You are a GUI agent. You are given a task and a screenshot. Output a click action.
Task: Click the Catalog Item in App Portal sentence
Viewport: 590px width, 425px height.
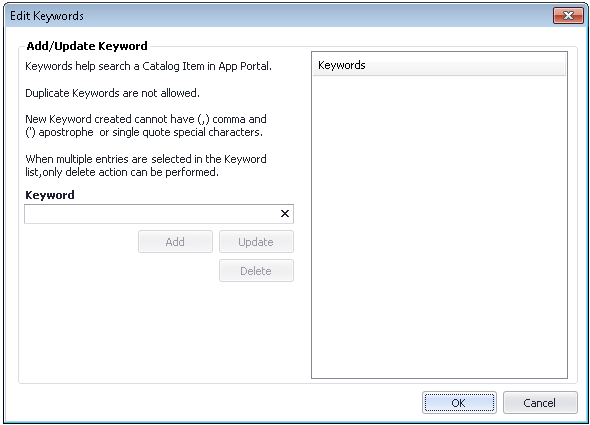tap(148, 66)
